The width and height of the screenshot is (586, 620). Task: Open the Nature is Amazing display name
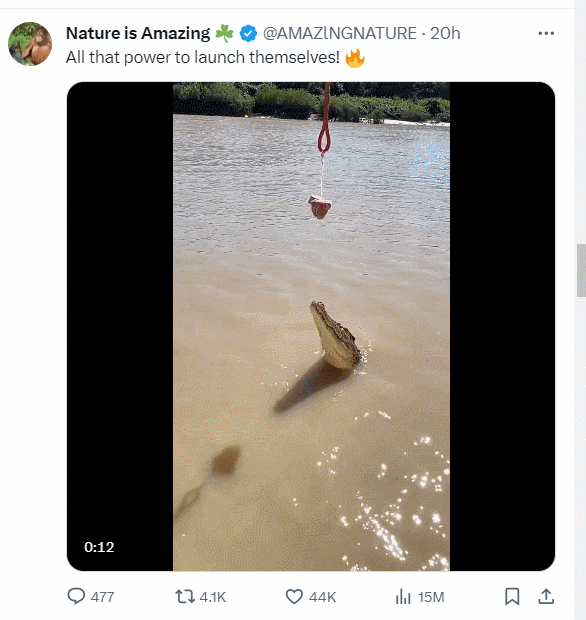click(138, 33)
